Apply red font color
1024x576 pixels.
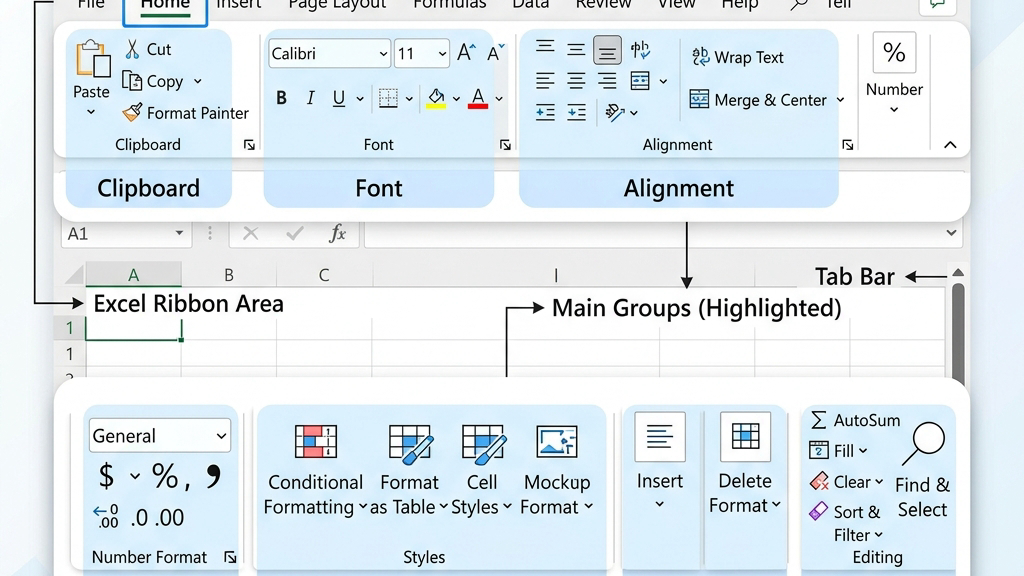478,98
